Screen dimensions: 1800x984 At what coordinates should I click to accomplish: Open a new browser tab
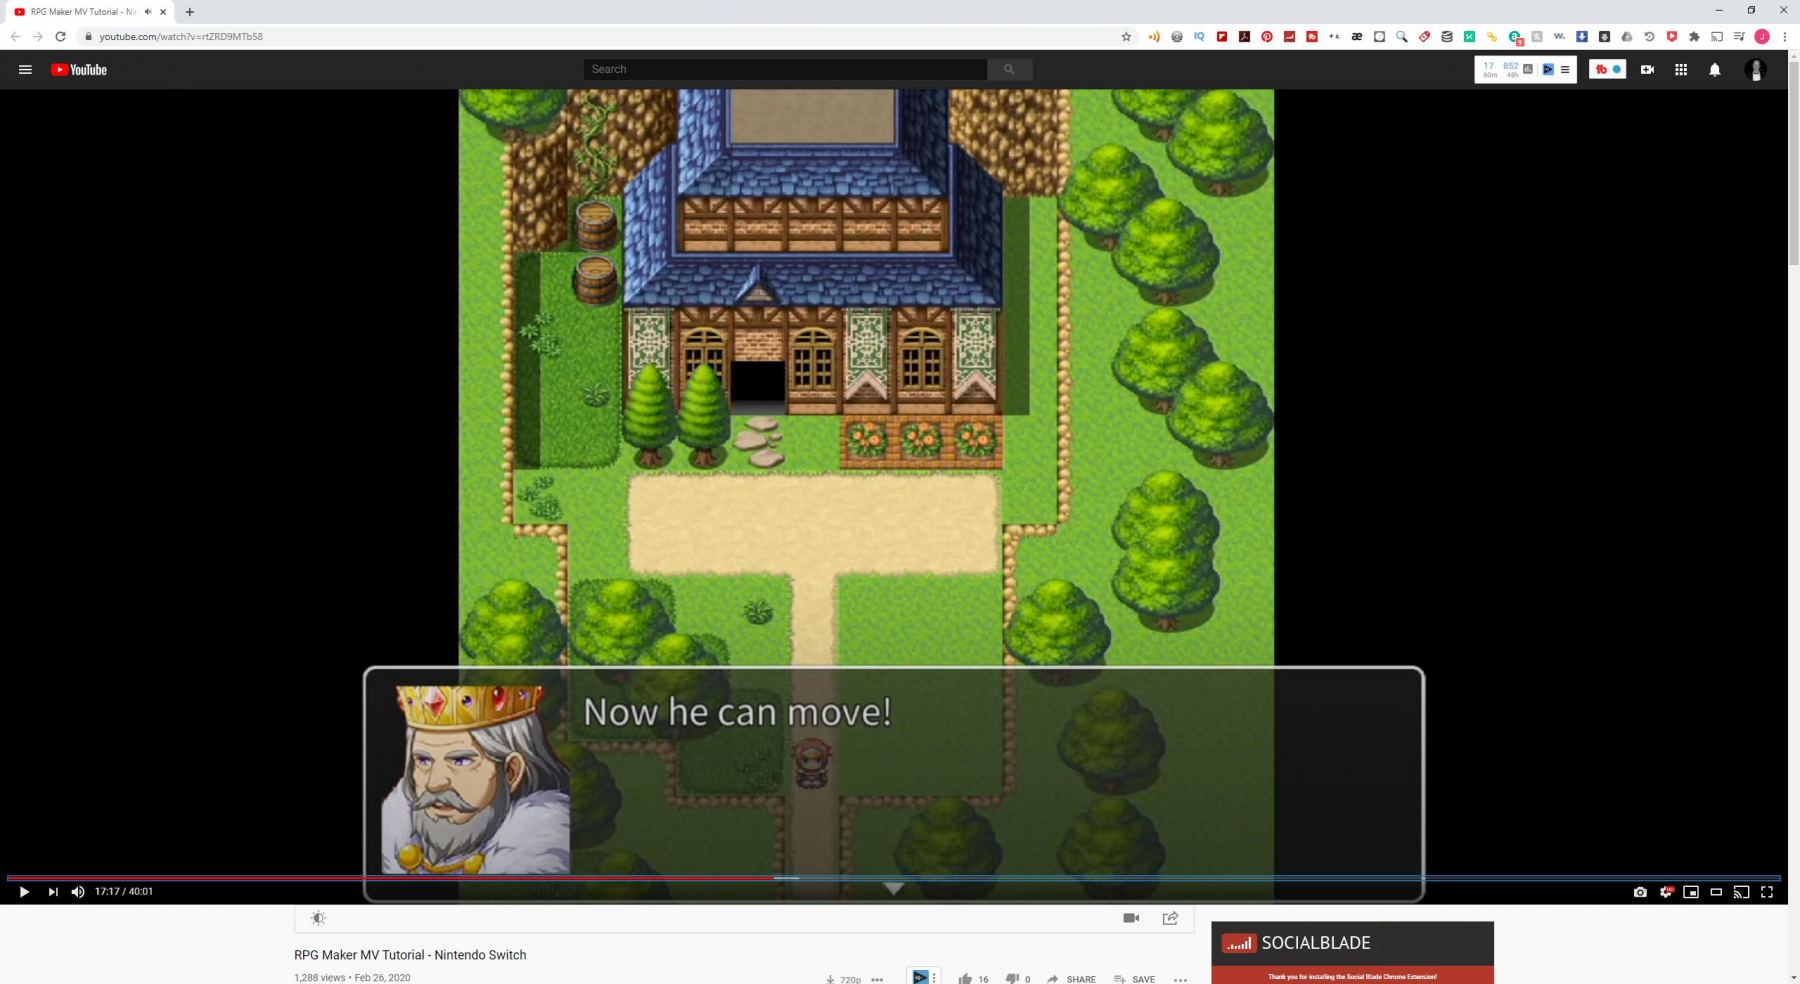[190, 12]
